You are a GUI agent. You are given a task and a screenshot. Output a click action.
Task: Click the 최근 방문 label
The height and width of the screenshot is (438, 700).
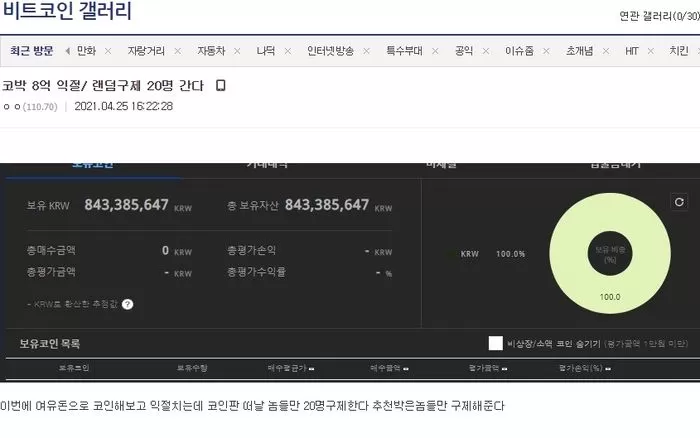pos(31,51)
